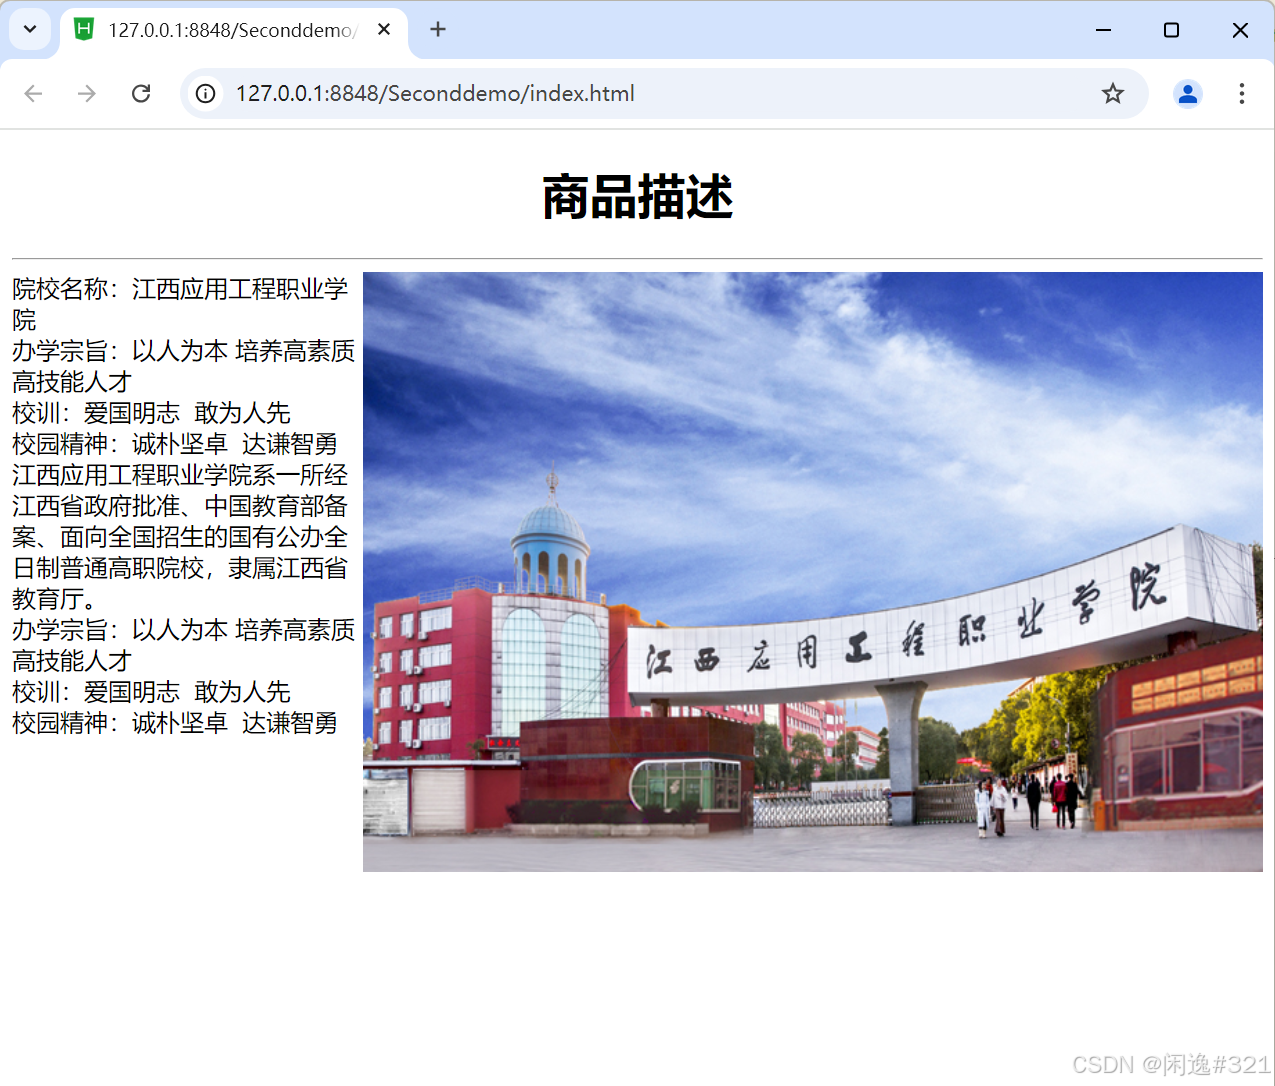
Task: Click the college gate photo
Action: pyautogui.click(x=813, y=572)
